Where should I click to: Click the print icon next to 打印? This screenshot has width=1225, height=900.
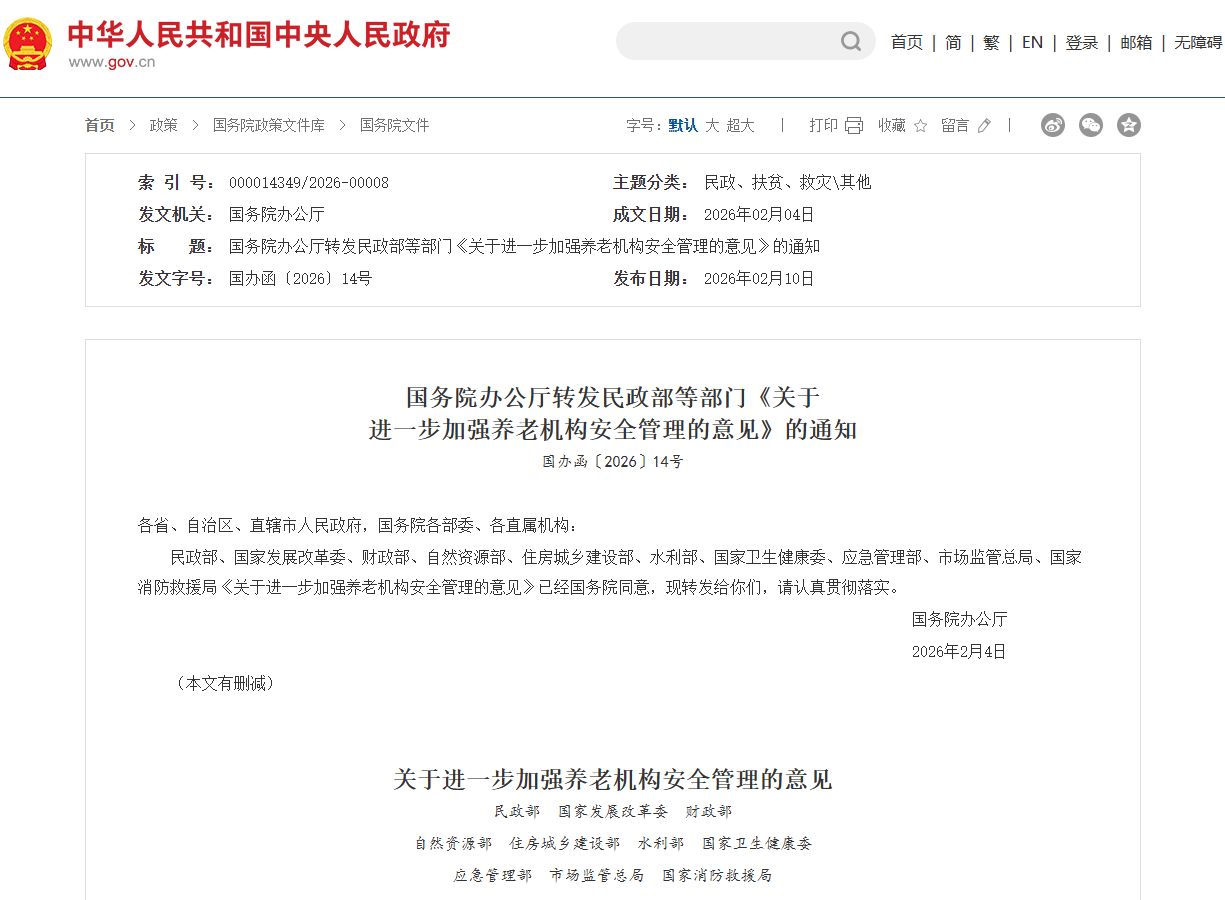pos(853,124)
